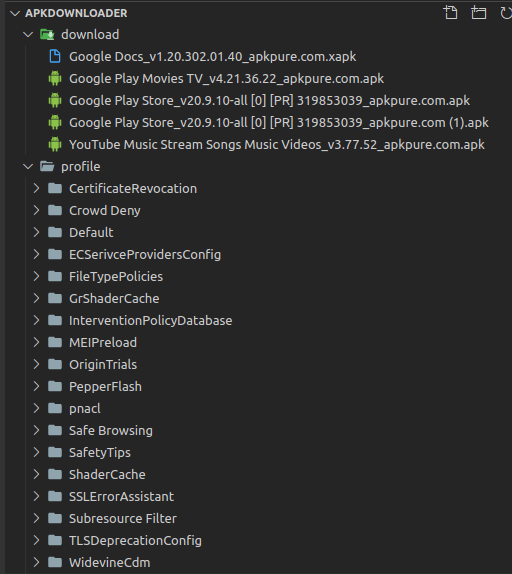This screenshot has height=574, width=512.
Task: Collapse the download folder chevron
Action: [28, 35]
